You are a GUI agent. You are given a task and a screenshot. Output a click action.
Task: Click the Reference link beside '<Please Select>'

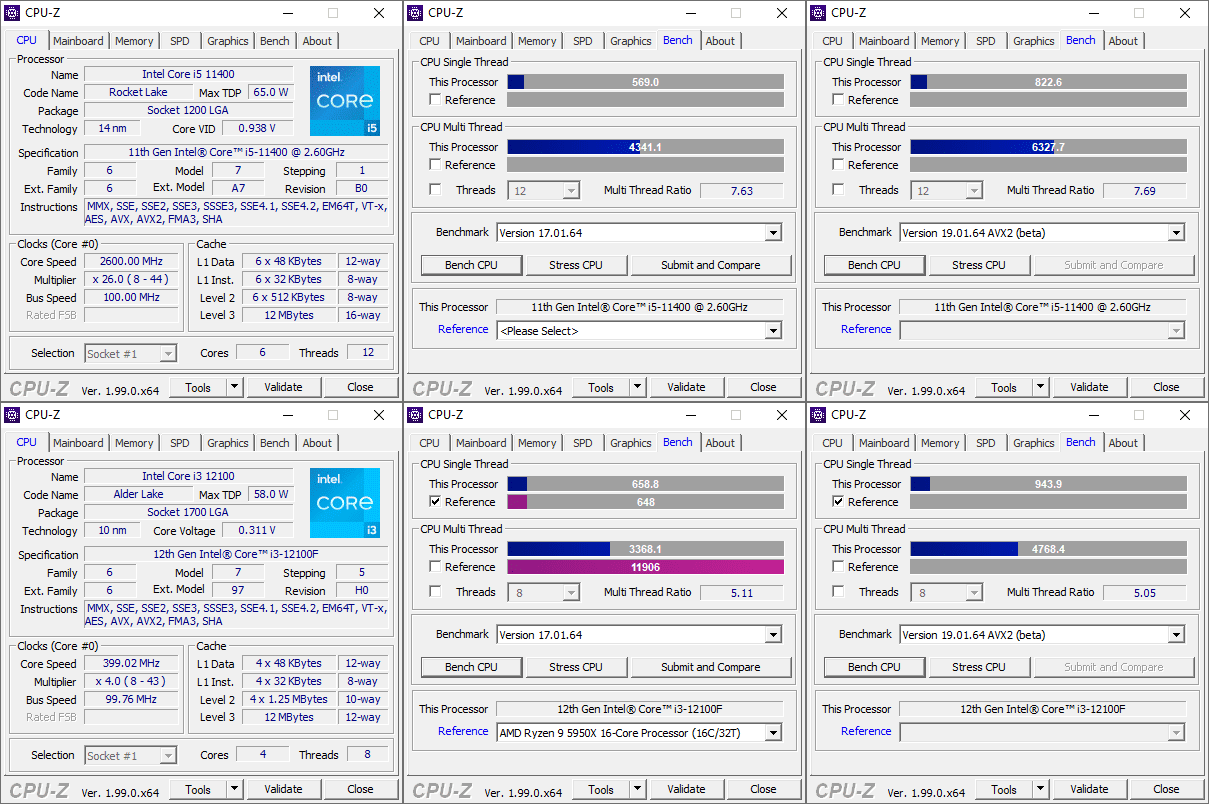tap(463, 329)
